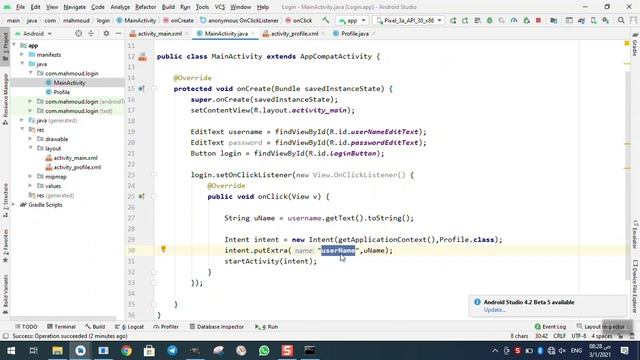The width and height of the screenshot is (640, 360).
Task: Open Telegram from the taskbar
Action: (x=172, y=351)
